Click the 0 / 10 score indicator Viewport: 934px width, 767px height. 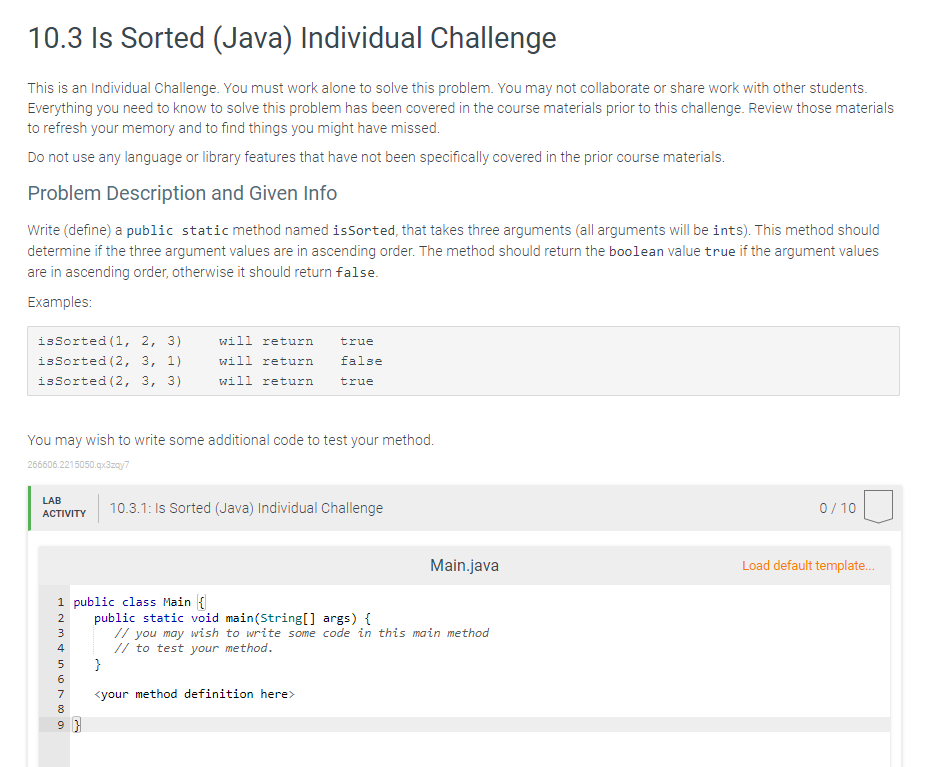pyautogui.click(x=836, y=507)
